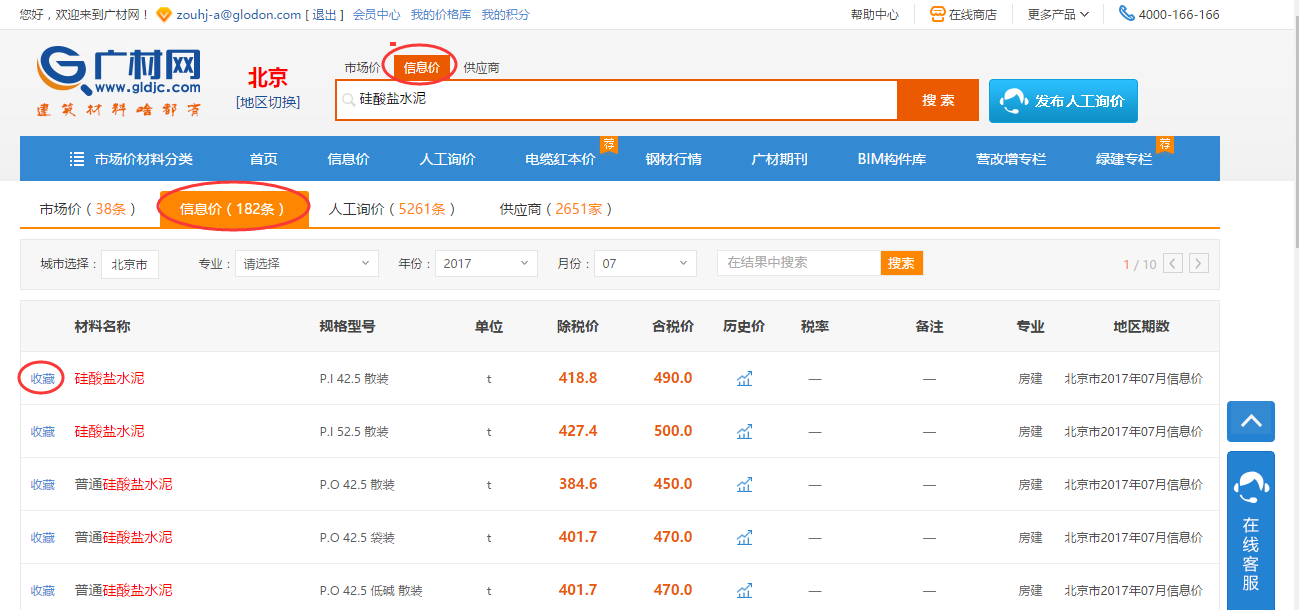Click the 在结果中搜索 input field
This screenshot has width=1299, height=610.
pos(798,263)
